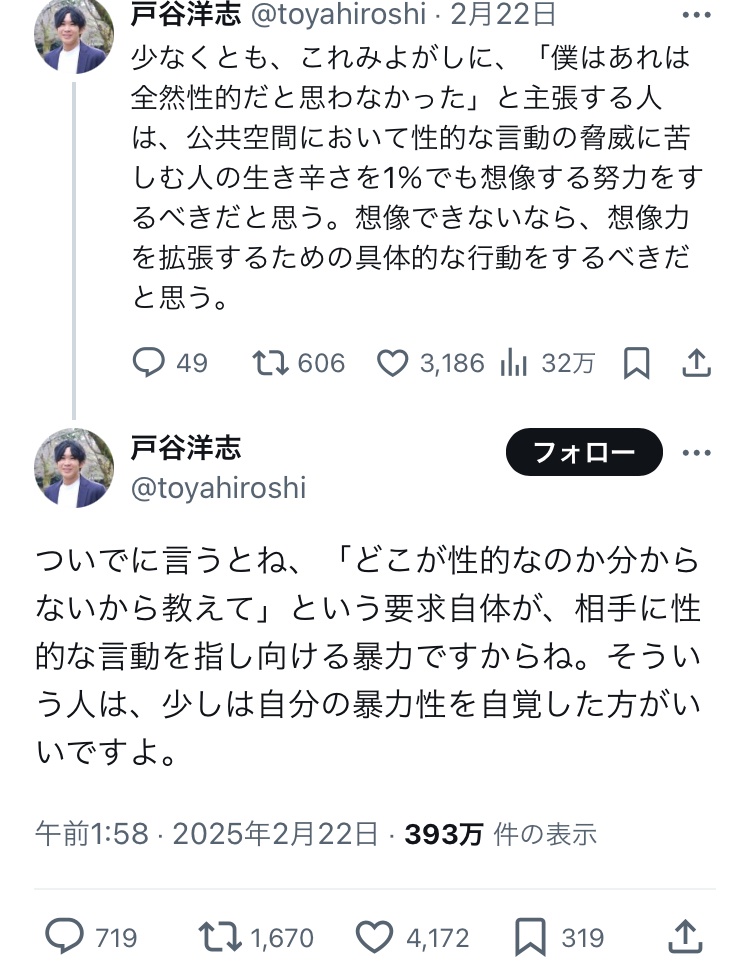Open the @toyahiroshi handle under main tweet author
The width and height of the screenshot is (750, 965).
[x=218, y=488]
